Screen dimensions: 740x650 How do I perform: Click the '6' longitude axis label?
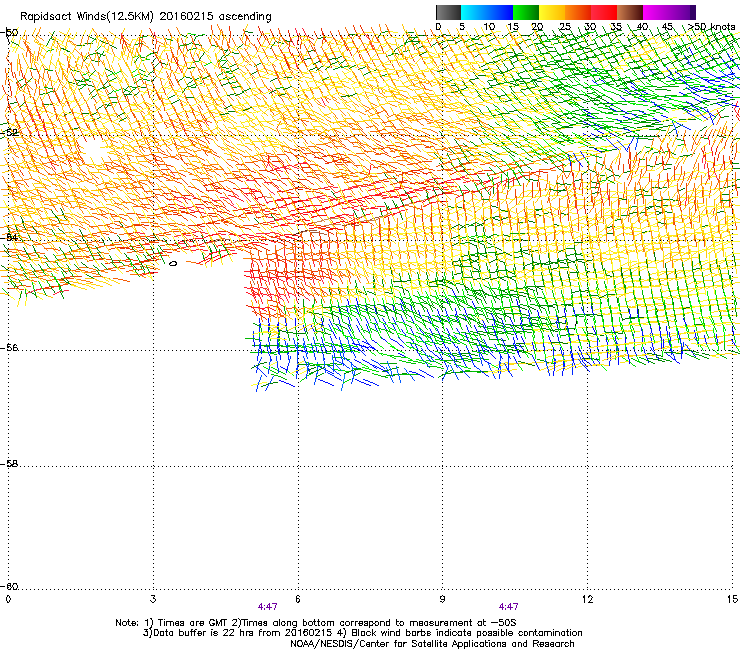click(x=298, y=599)
